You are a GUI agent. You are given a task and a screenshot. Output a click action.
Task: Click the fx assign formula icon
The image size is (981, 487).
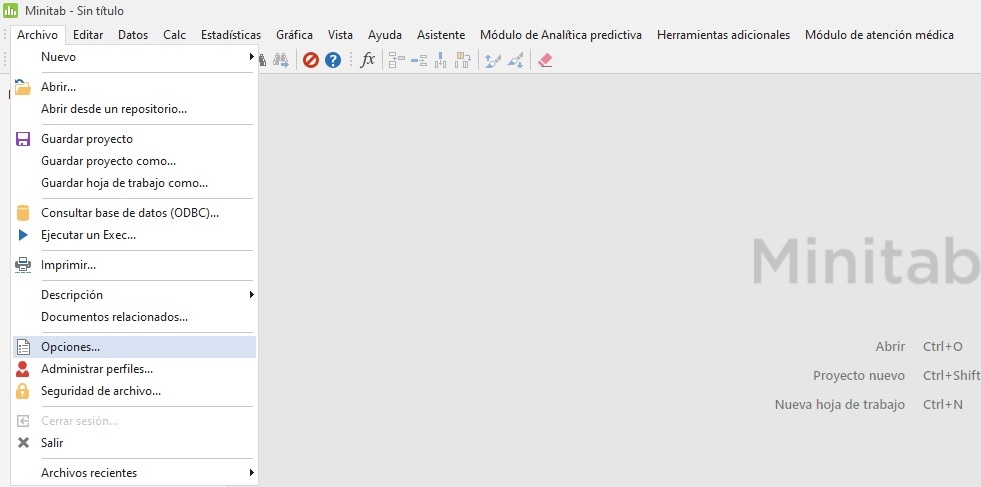click(368, 59)
